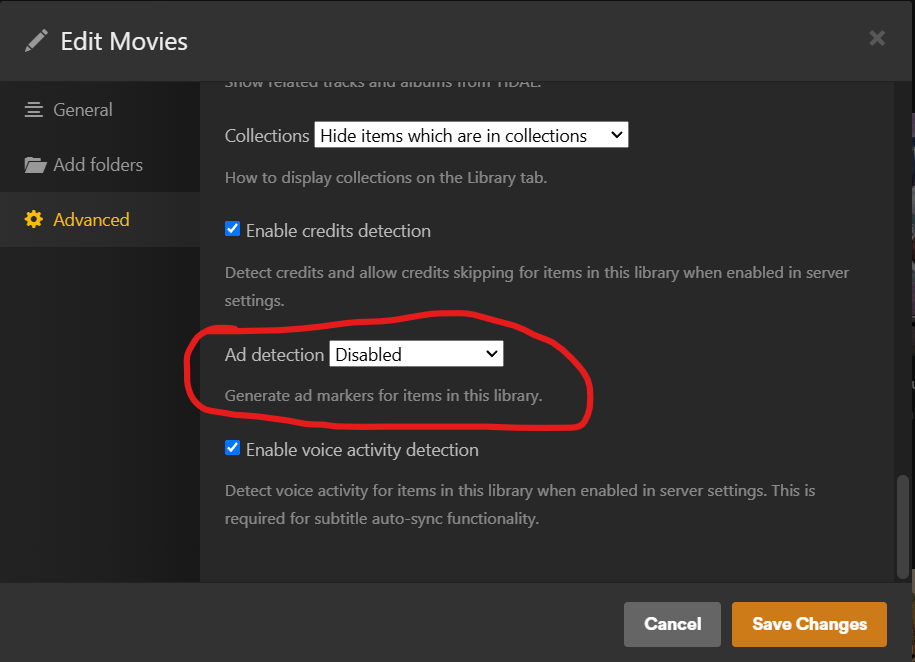Open the Add folders tab
915x662 pixels.
point(98,165)
